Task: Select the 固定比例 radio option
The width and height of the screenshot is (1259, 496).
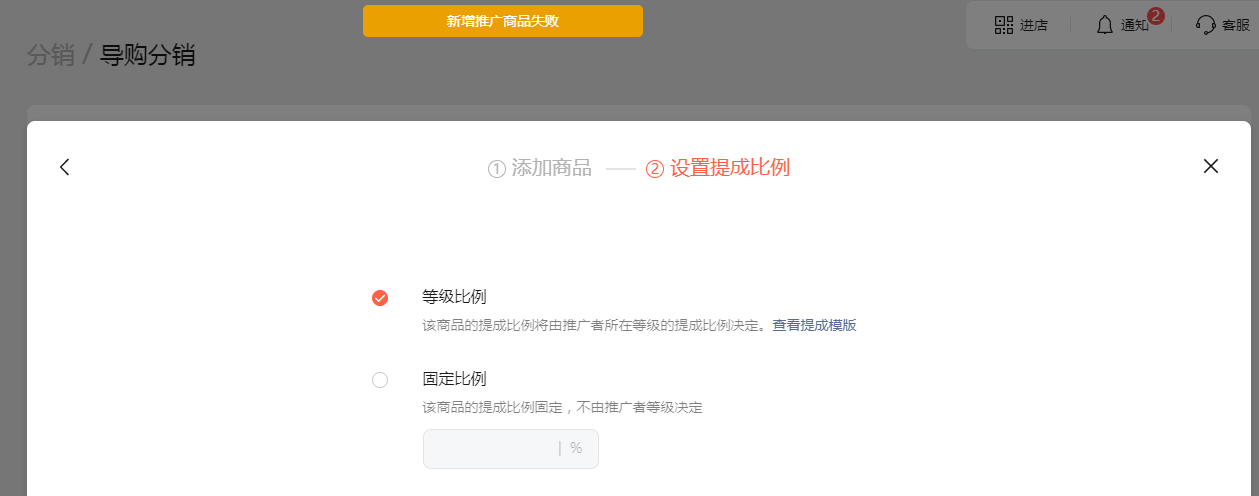Action: 380,380
